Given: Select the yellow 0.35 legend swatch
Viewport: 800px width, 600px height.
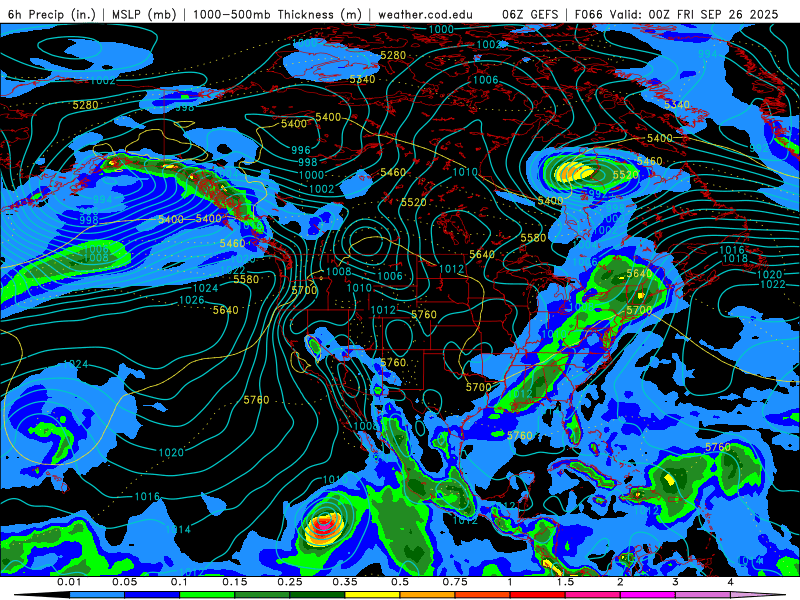Looking at the screenshot, I should coord(372,595).
